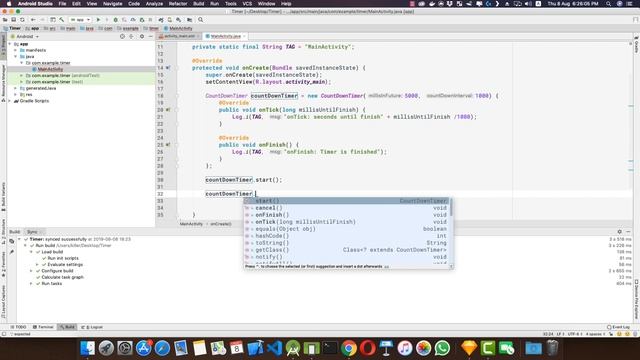Viewport: 640px width, 360px height.
Task: Open the Event Log
Action: pyautogui.click(x=617, y=327)
